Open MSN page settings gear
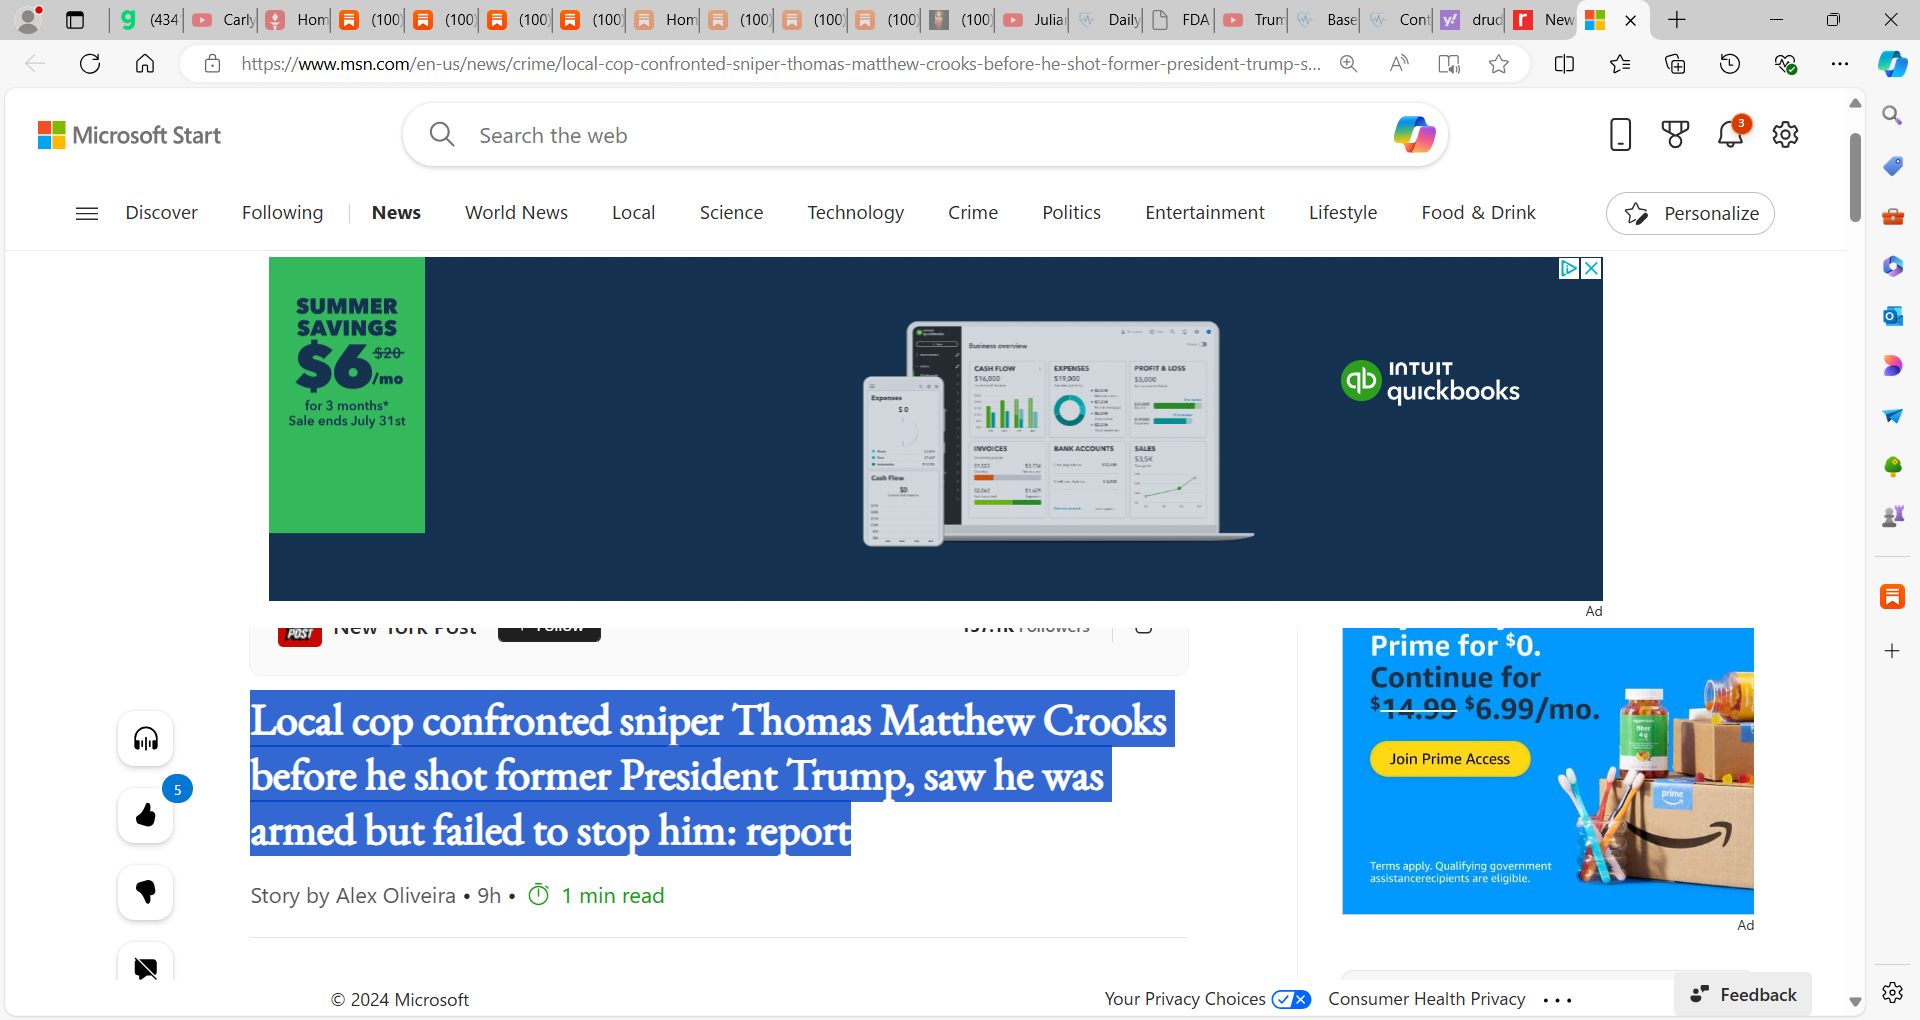 1785,134
